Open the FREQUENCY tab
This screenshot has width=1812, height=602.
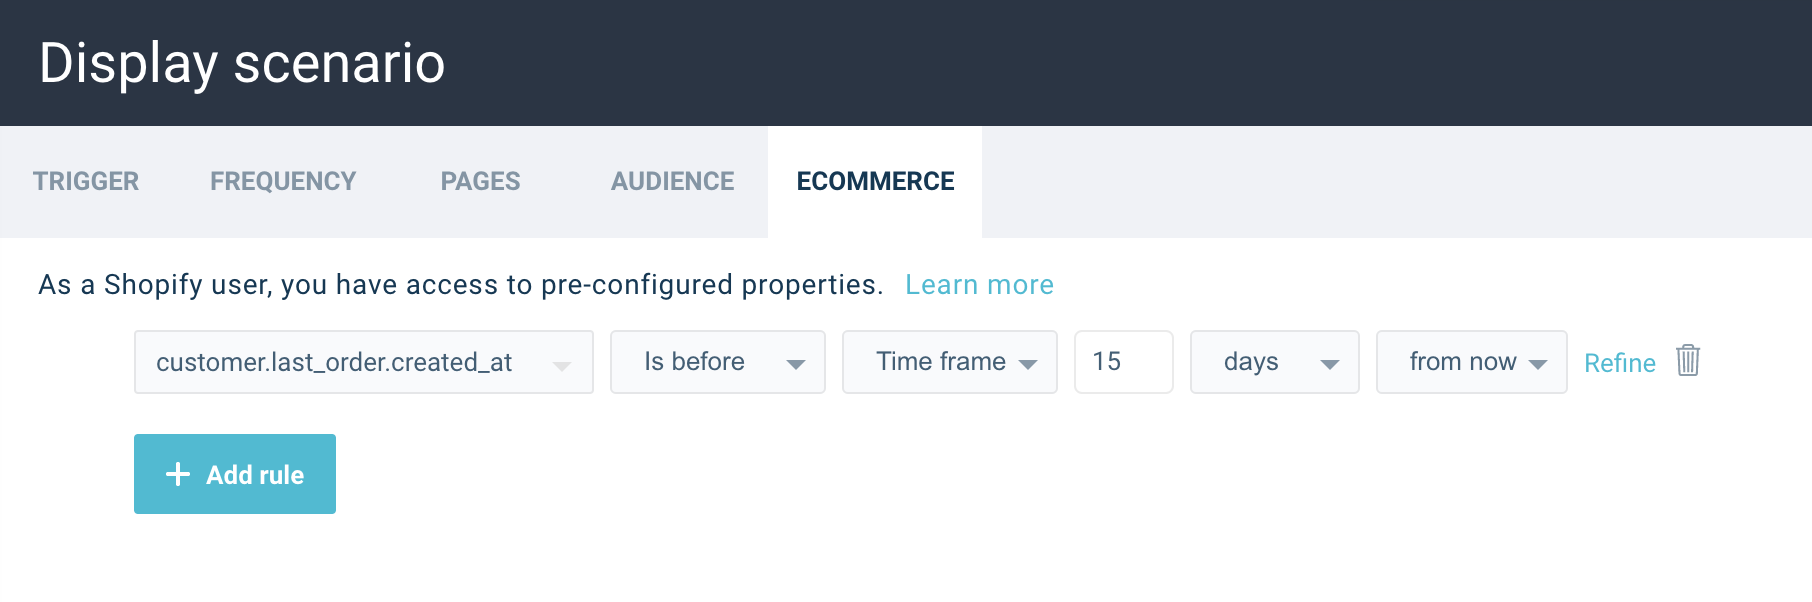[x=283, y=181]
